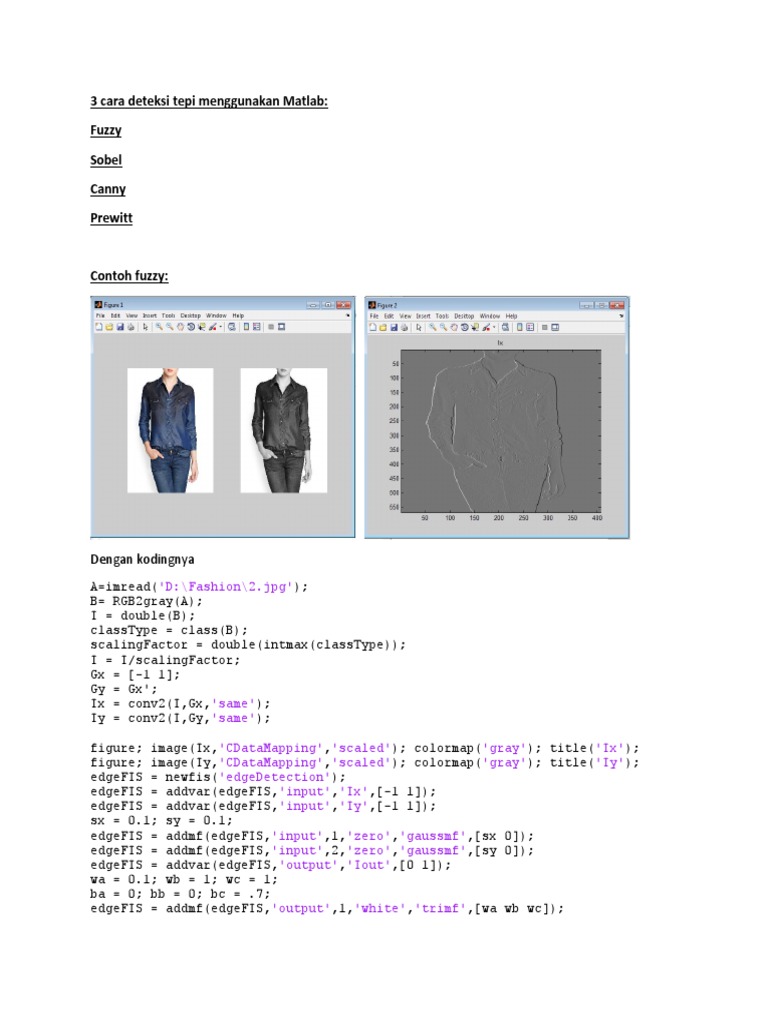Image resolution: width=768 pixels, height=1024 pixels.
Task: Select Edit Plot arrow in Figure 2
Action: pyautogui.click(x=419, y=327)
